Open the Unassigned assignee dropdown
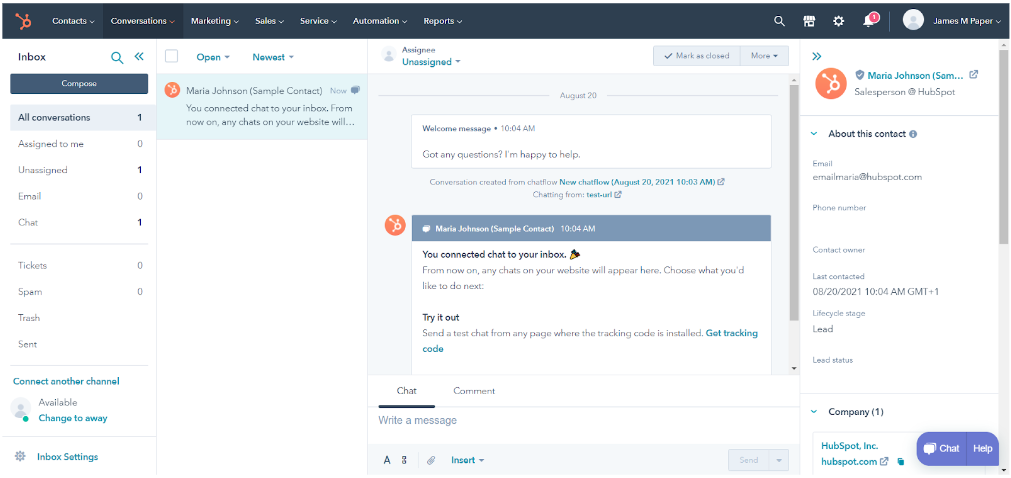Viewport: 1011px width, 478px height. (x=431, y=62)
